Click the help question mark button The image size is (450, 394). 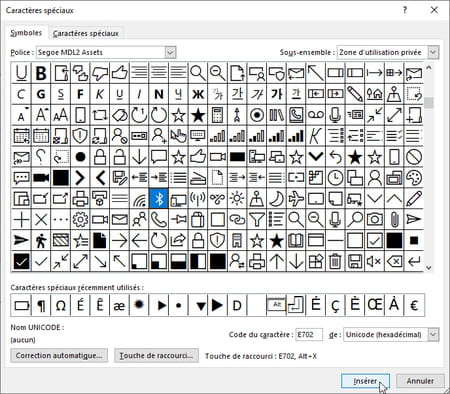pyautogui.click(x=405, y=10)
